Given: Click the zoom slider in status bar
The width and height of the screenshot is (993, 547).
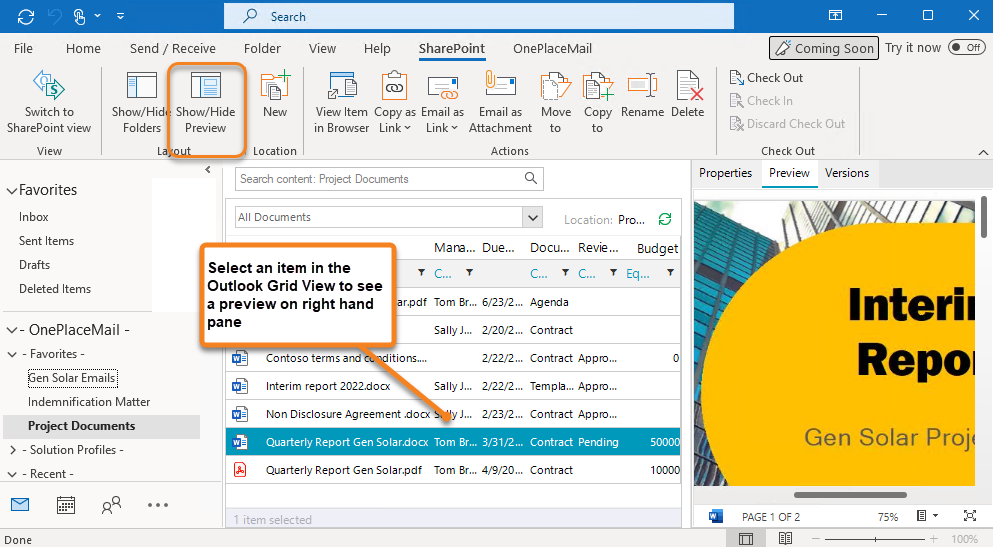Looking at the screenshot, I should 875,539.
